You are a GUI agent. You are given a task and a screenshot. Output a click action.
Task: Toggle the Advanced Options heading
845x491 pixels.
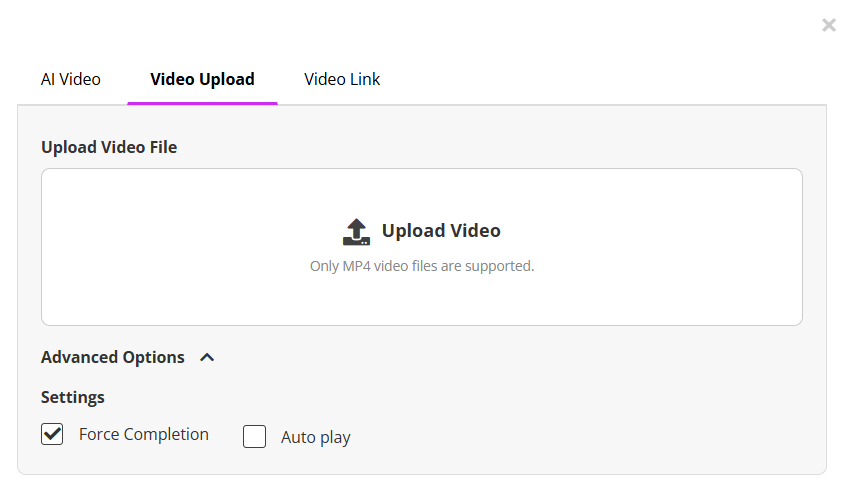tap(113, 357)
